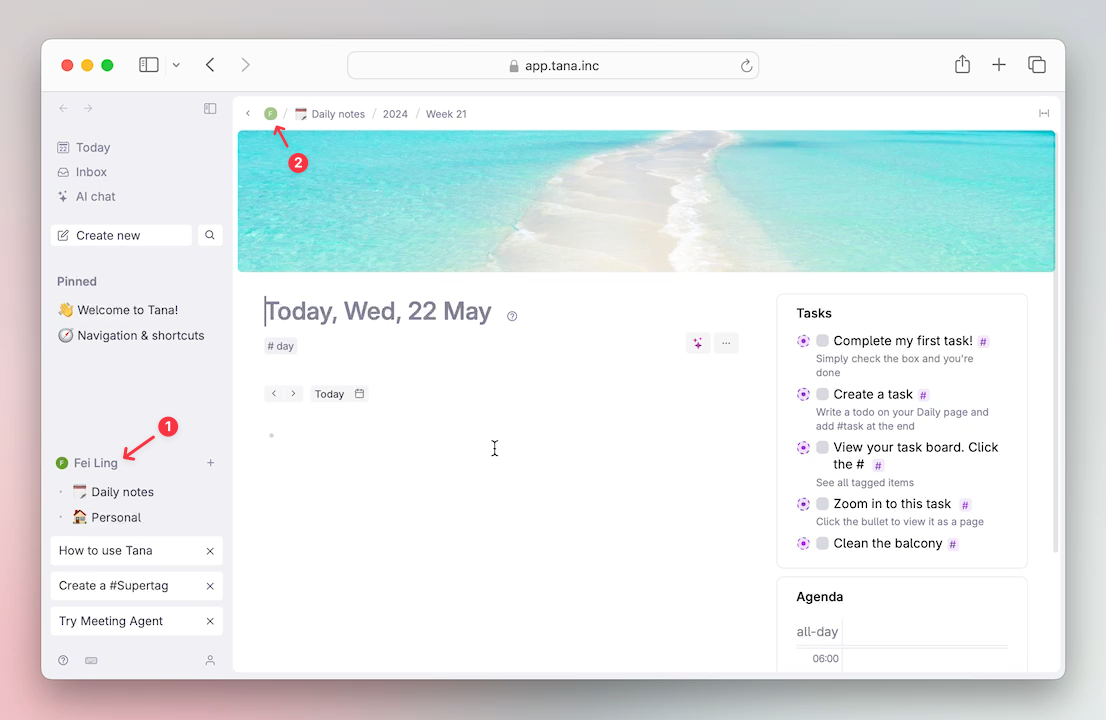Screen dimensions: 1106x720
Task: Open Personal in sidebar tree
Action: tap(107, 518)
